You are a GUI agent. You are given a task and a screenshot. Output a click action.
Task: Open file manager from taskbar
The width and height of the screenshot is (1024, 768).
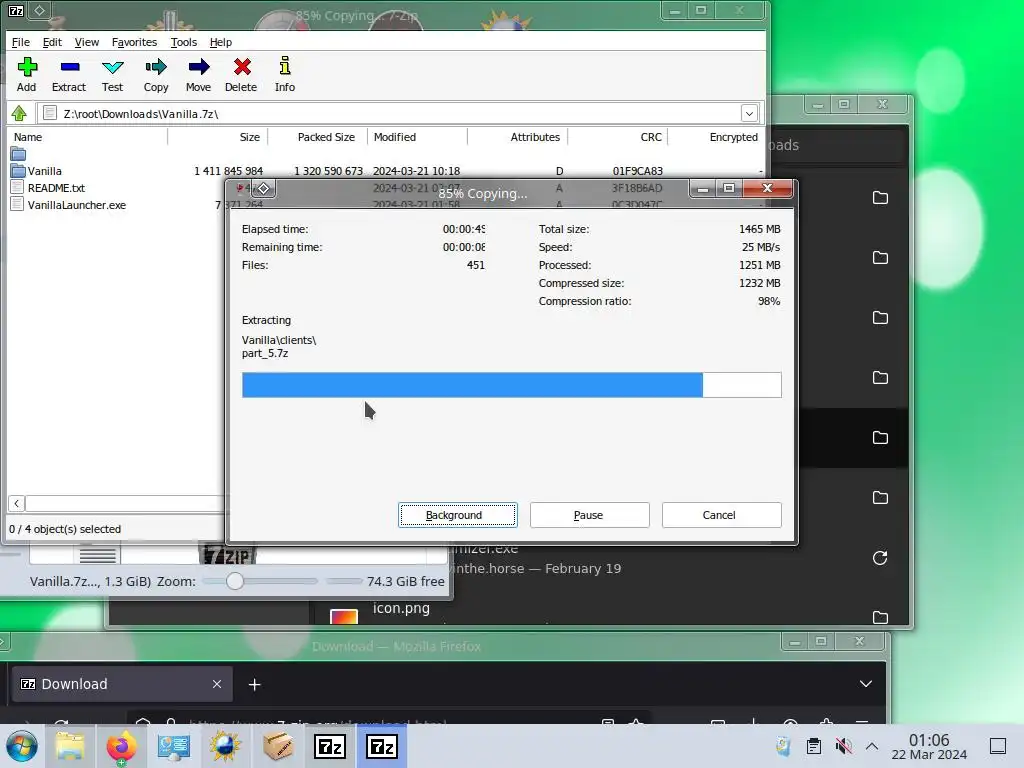pyautogui.click(x=71, y=746)
